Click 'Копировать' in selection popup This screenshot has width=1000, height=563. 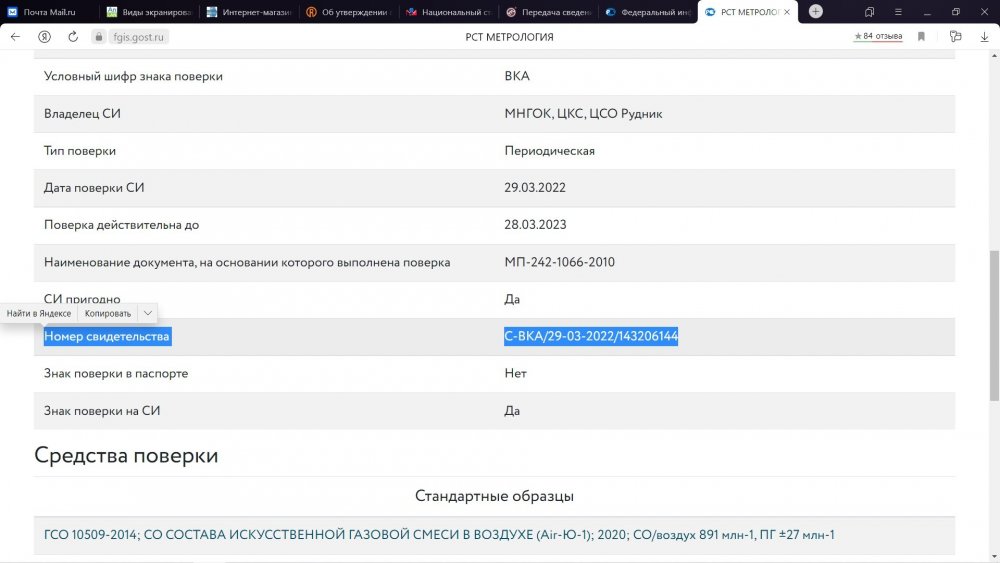(108, 313)
